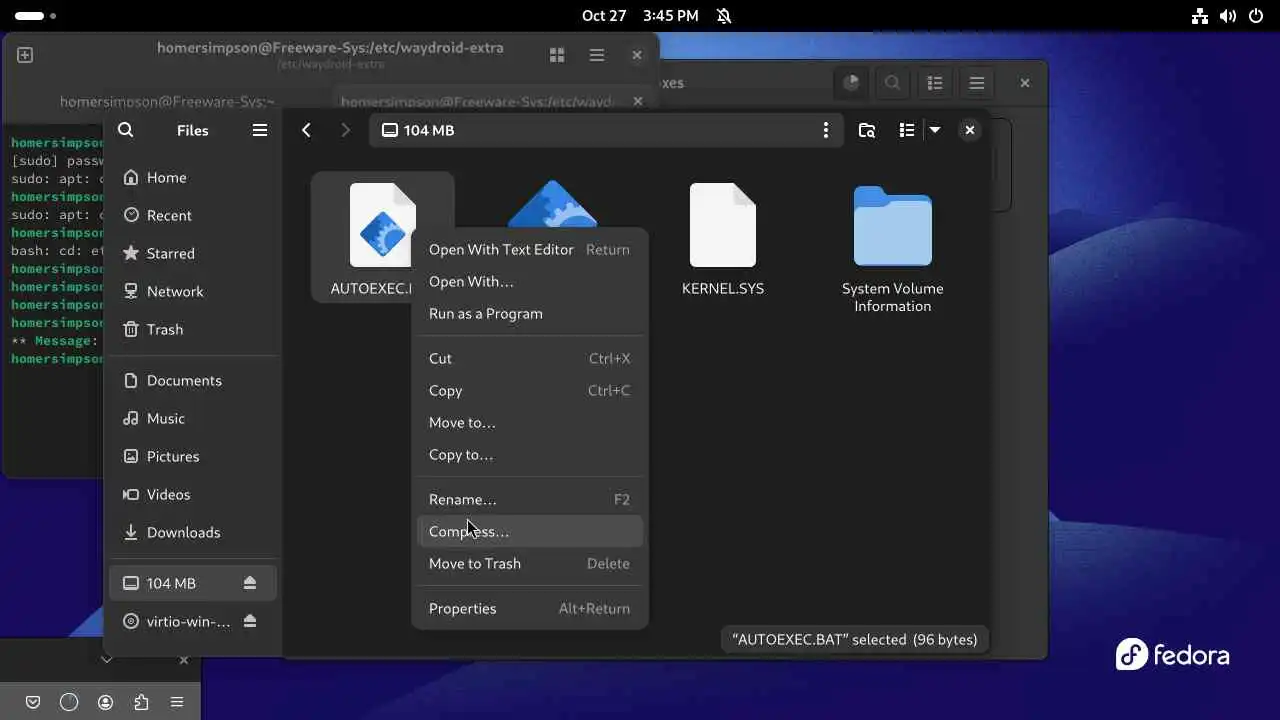1280x720 pixels.
Task: Choose Open With Text Editor
Action: 530,249
